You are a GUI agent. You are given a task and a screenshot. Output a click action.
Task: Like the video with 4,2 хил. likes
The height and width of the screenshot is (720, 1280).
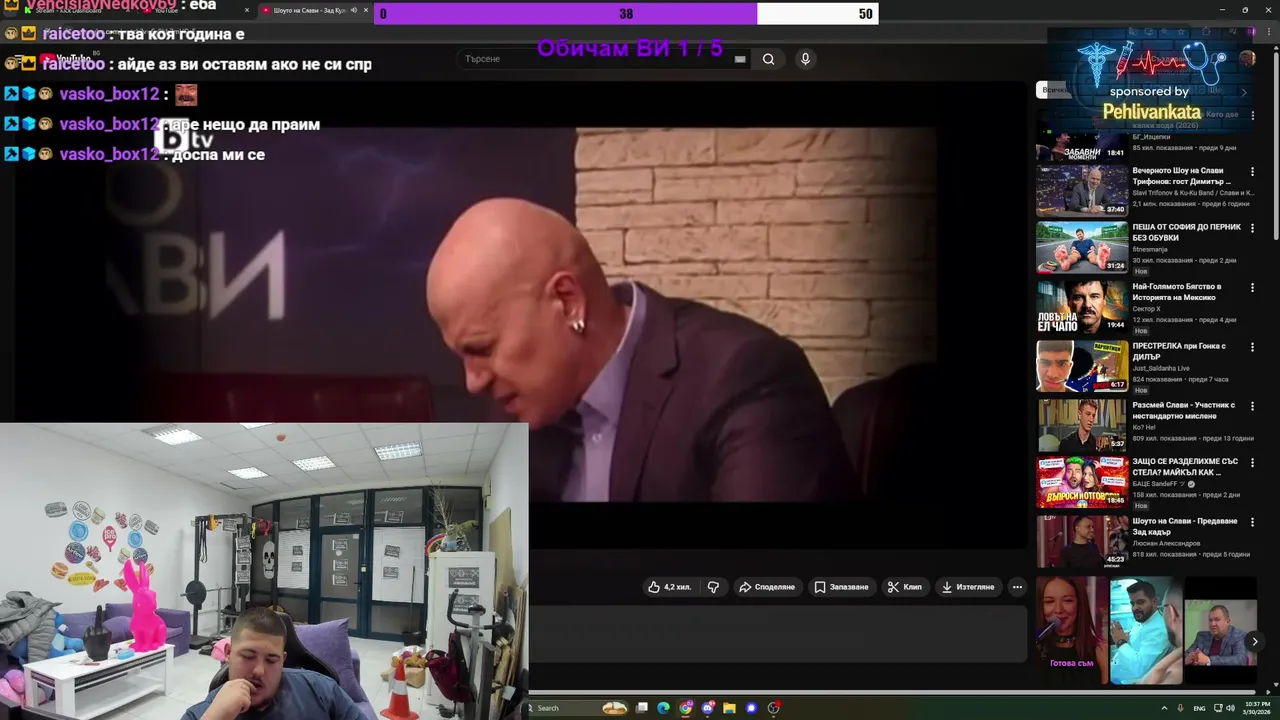669,587
